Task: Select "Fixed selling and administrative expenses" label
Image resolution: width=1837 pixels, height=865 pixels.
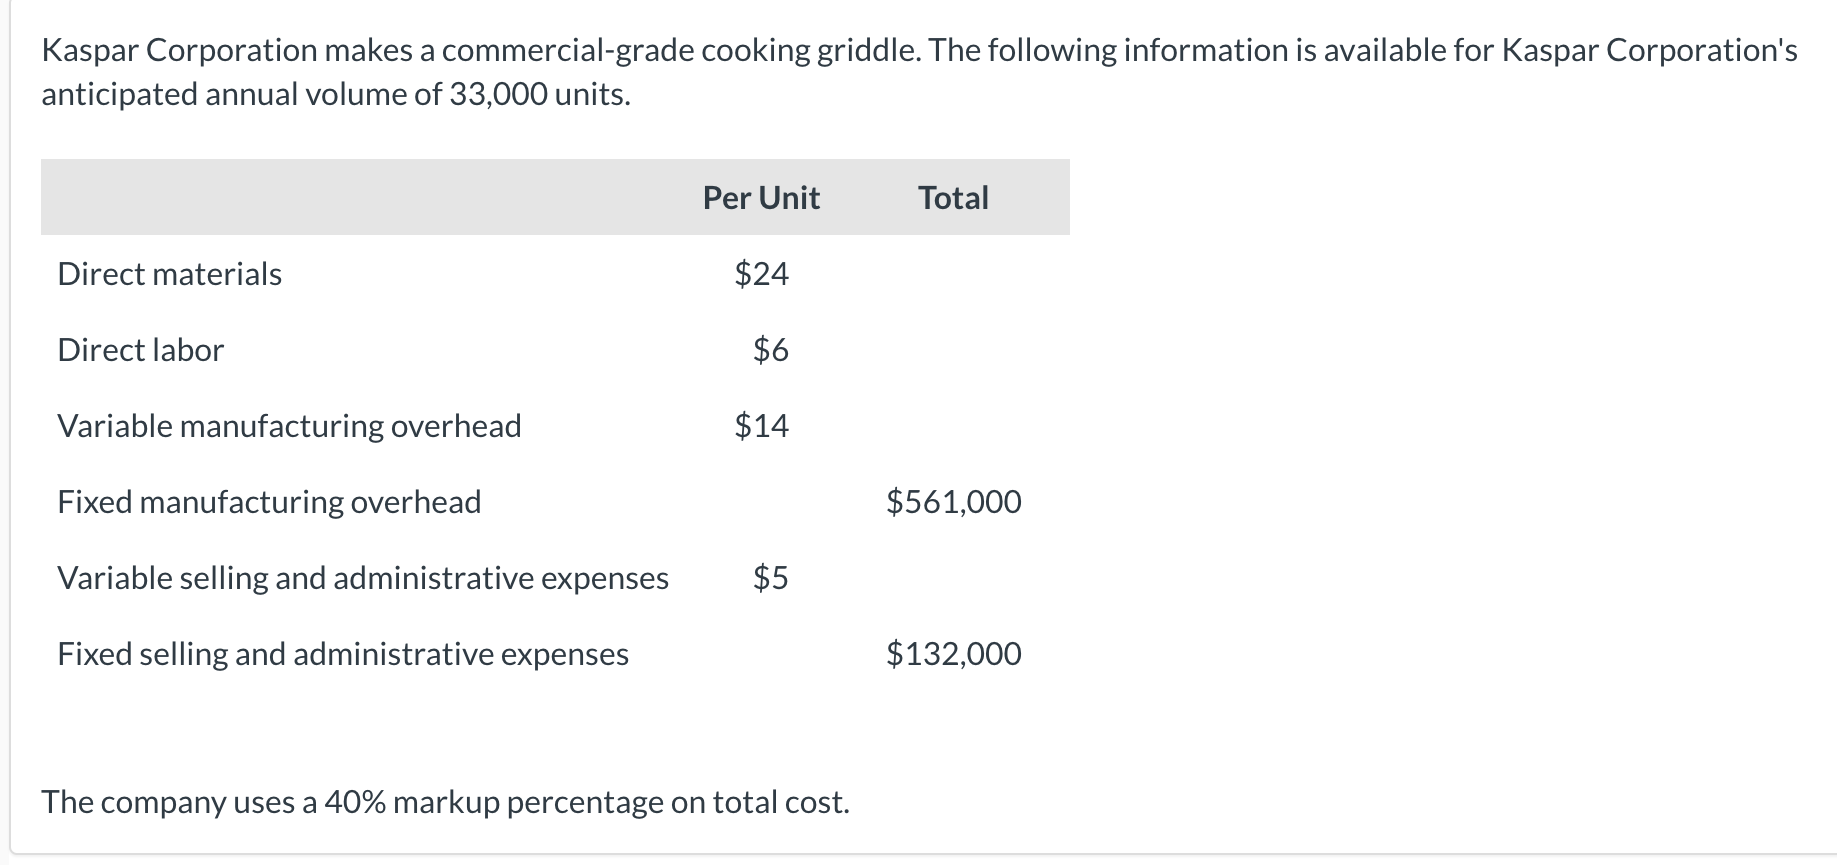Action: point(343,654)
